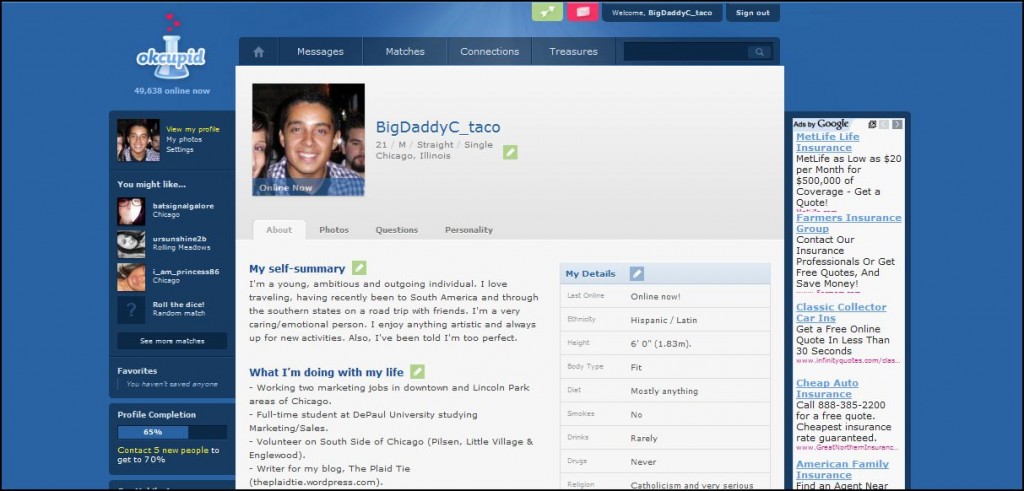
Task: Click the 6' 0" (1.83m) height value
Action: point(661,343)
